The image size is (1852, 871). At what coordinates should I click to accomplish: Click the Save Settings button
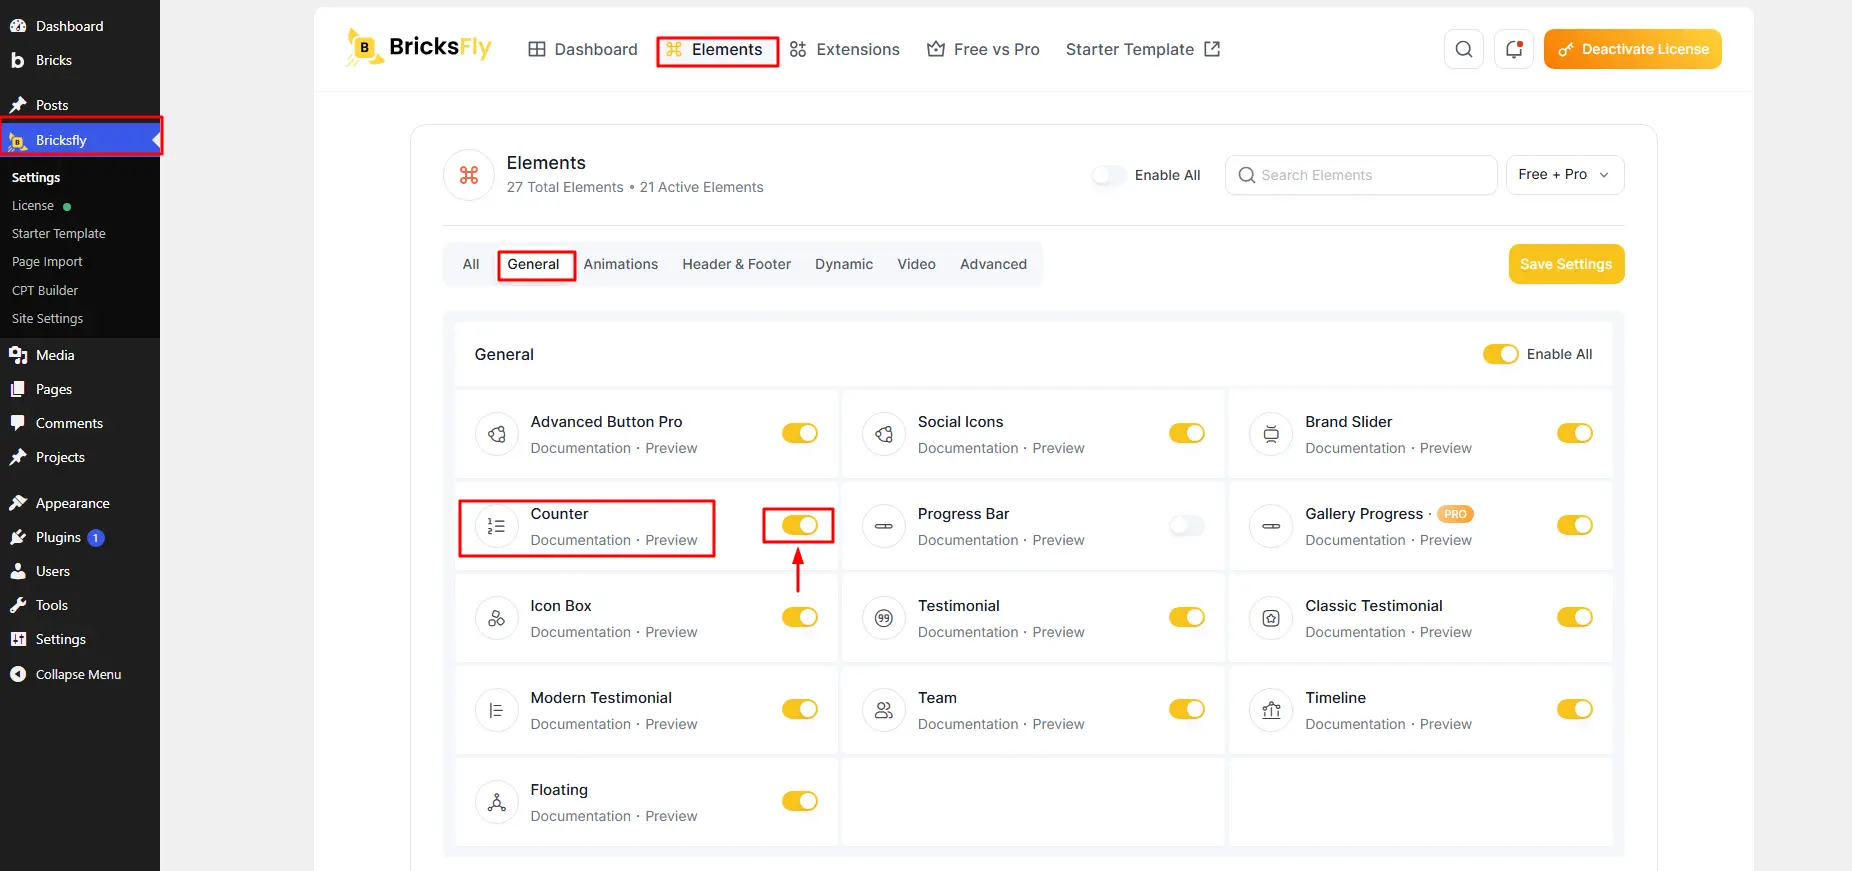tap(1566, 264)
